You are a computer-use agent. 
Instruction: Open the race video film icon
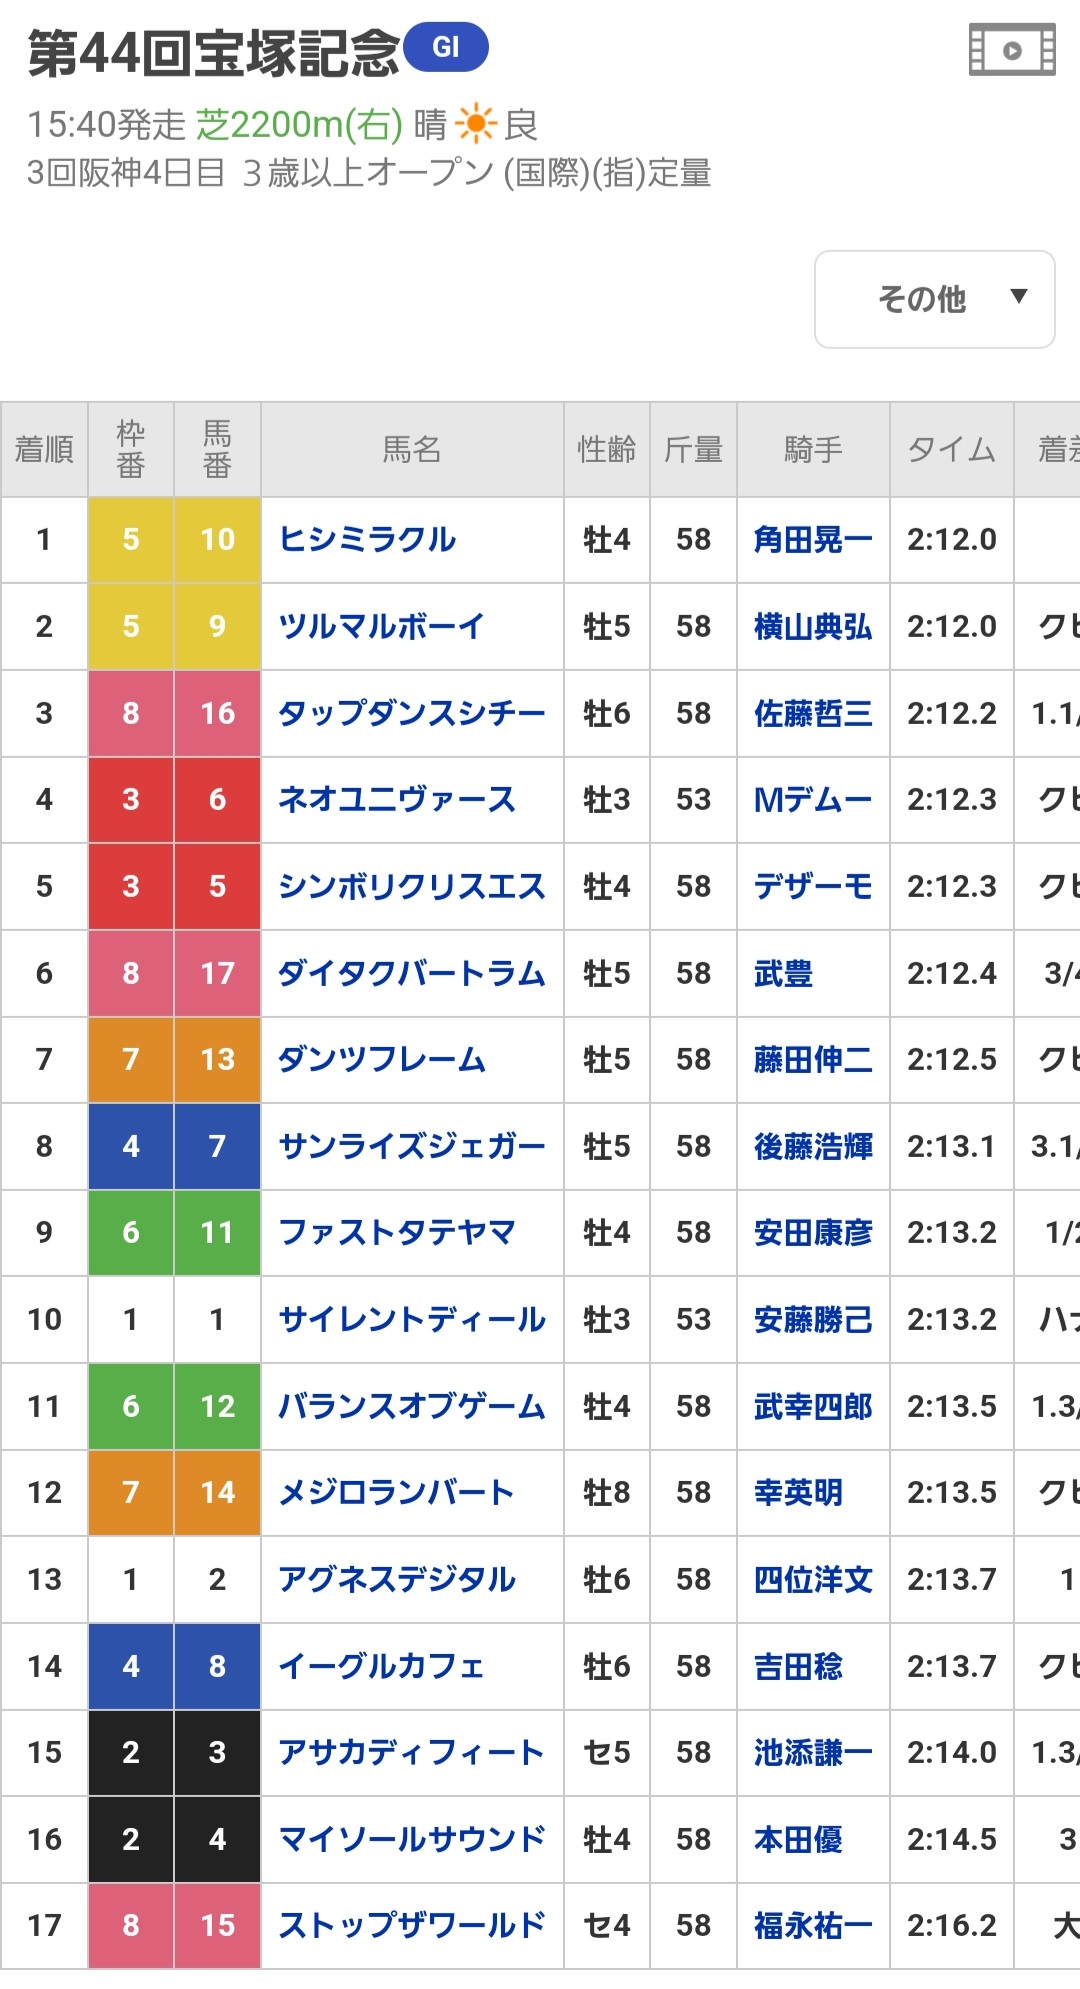1012,50
